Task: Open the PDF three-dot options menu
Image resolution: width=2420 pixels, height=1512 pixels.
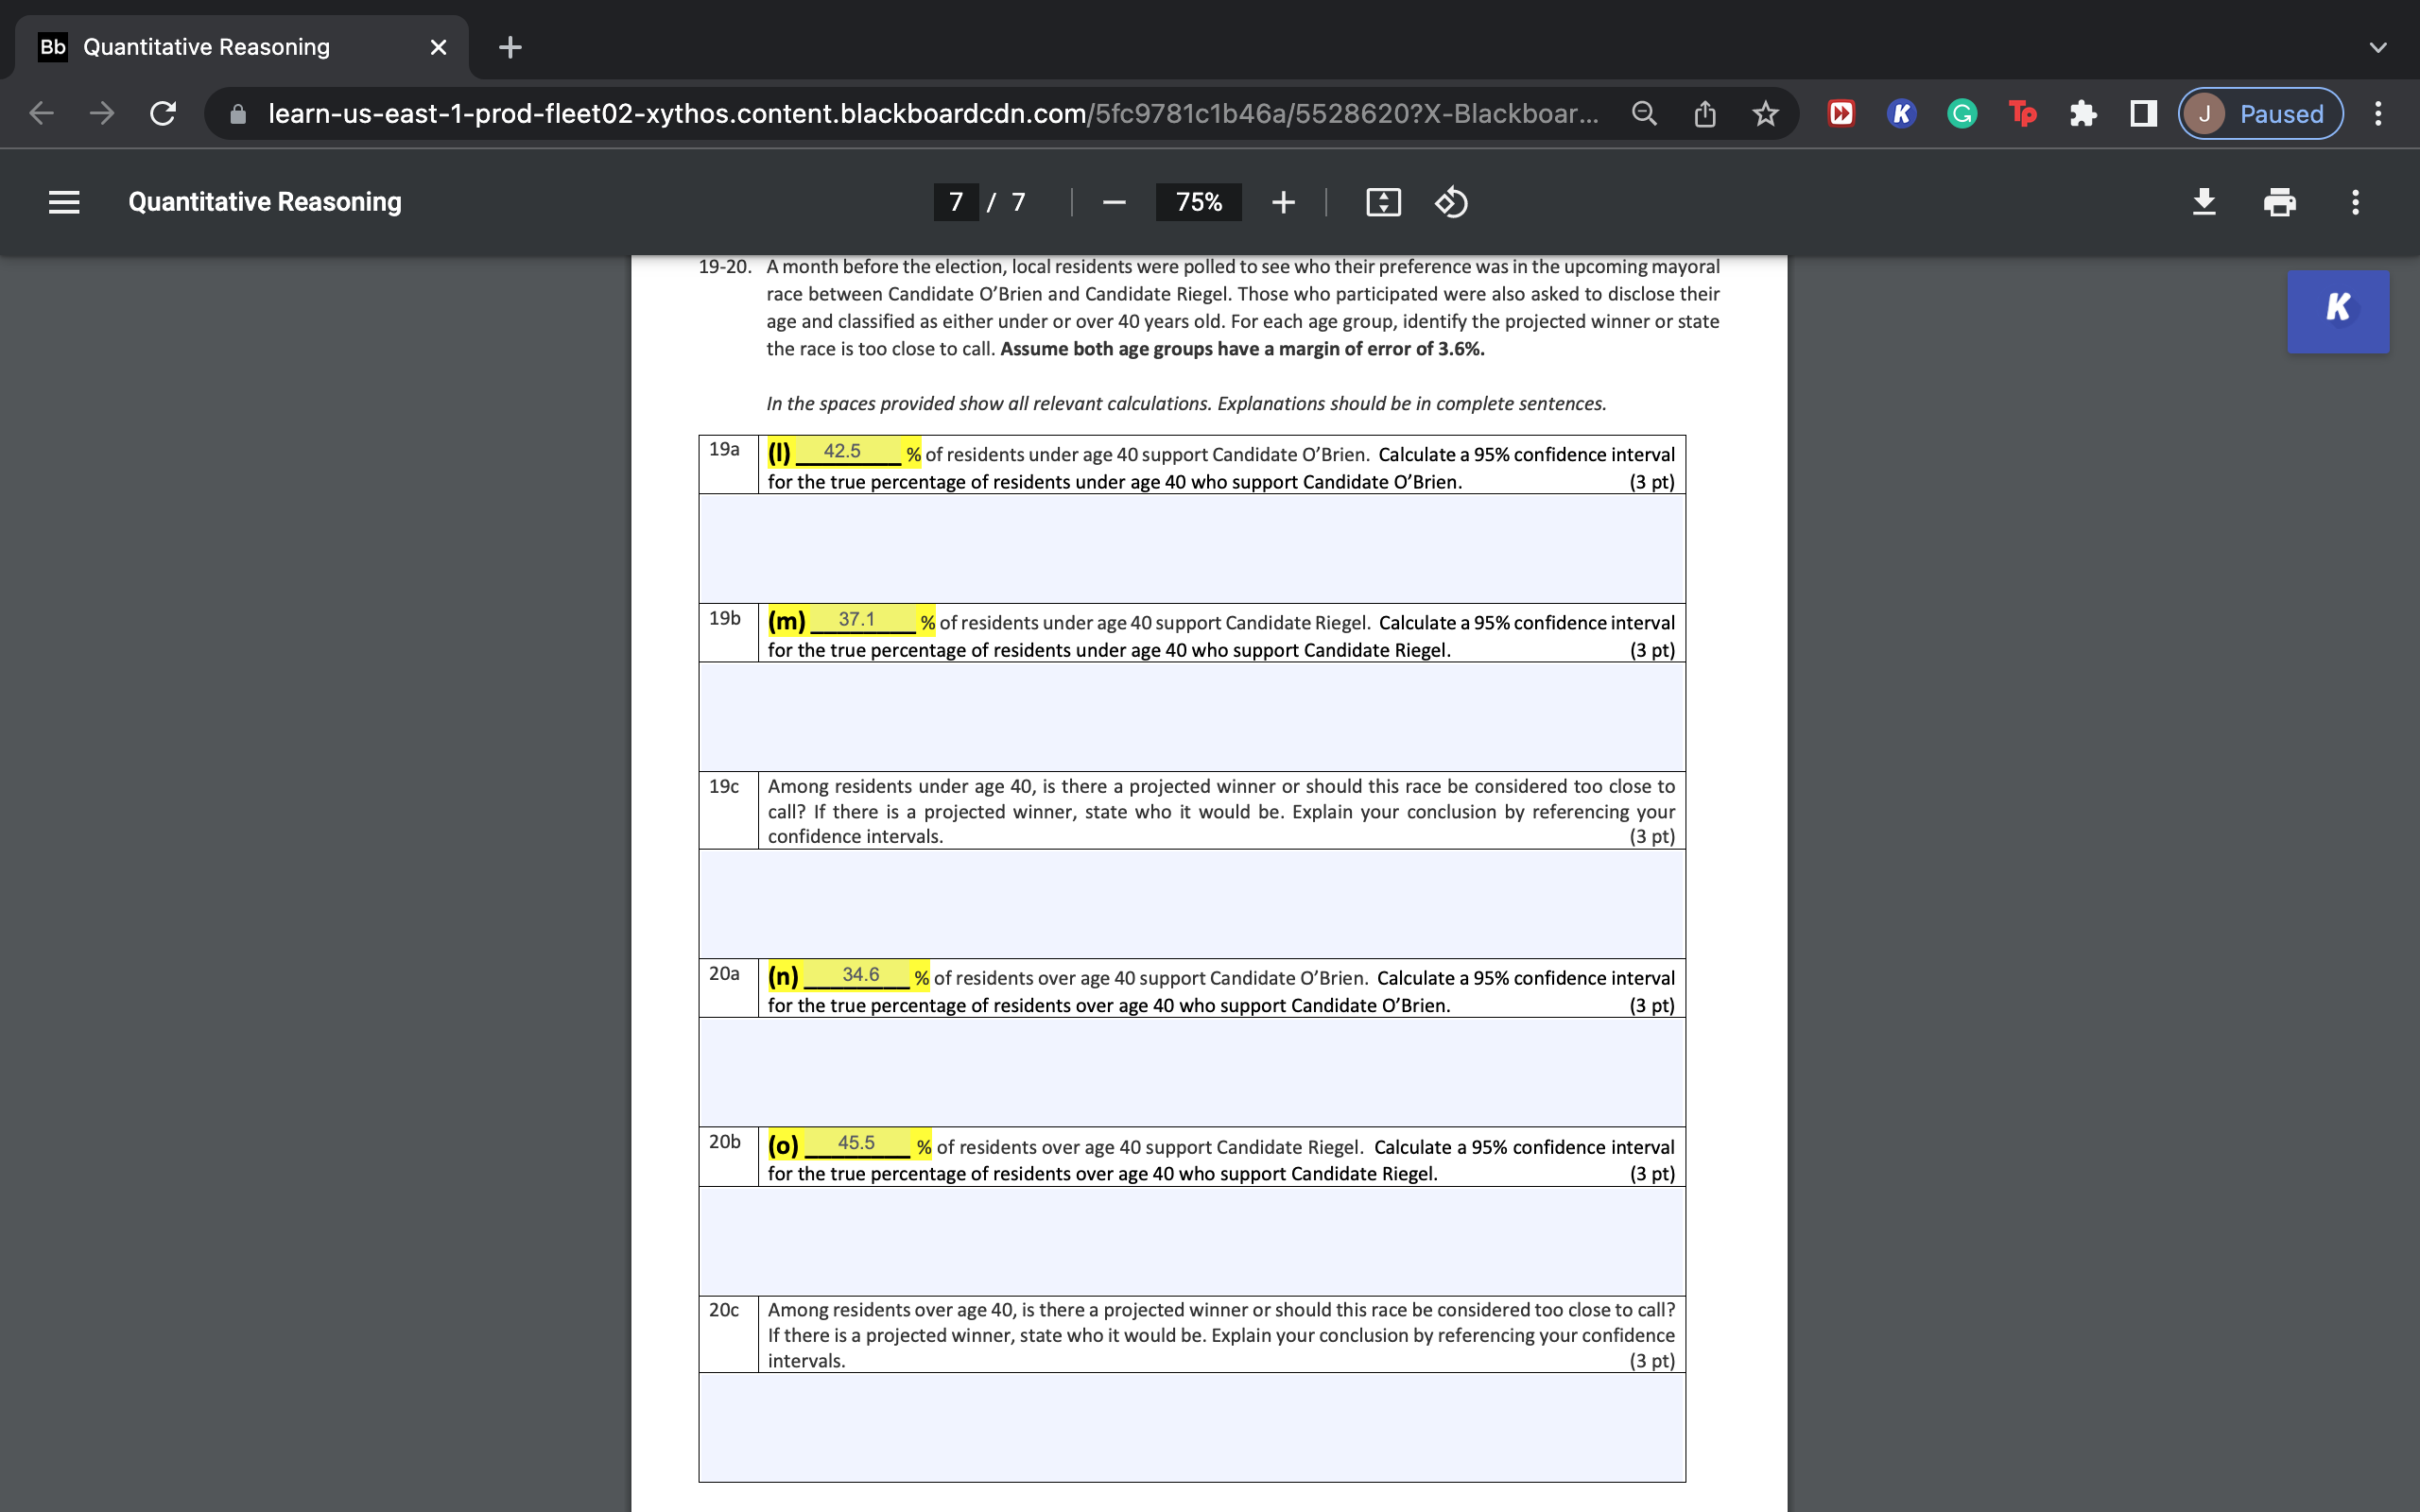Action: click(x=2355, y=202)
